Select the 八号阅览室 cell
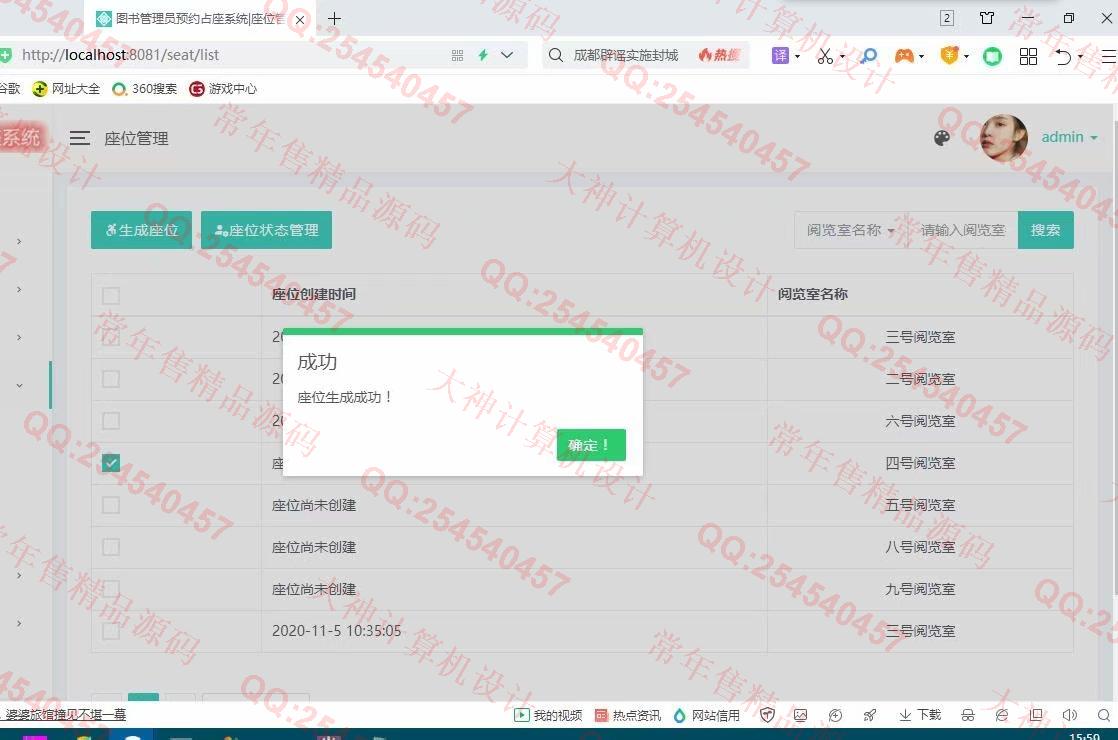This screenshot has height=740, width=1118. pyautogui.click(x=920, y=548)
